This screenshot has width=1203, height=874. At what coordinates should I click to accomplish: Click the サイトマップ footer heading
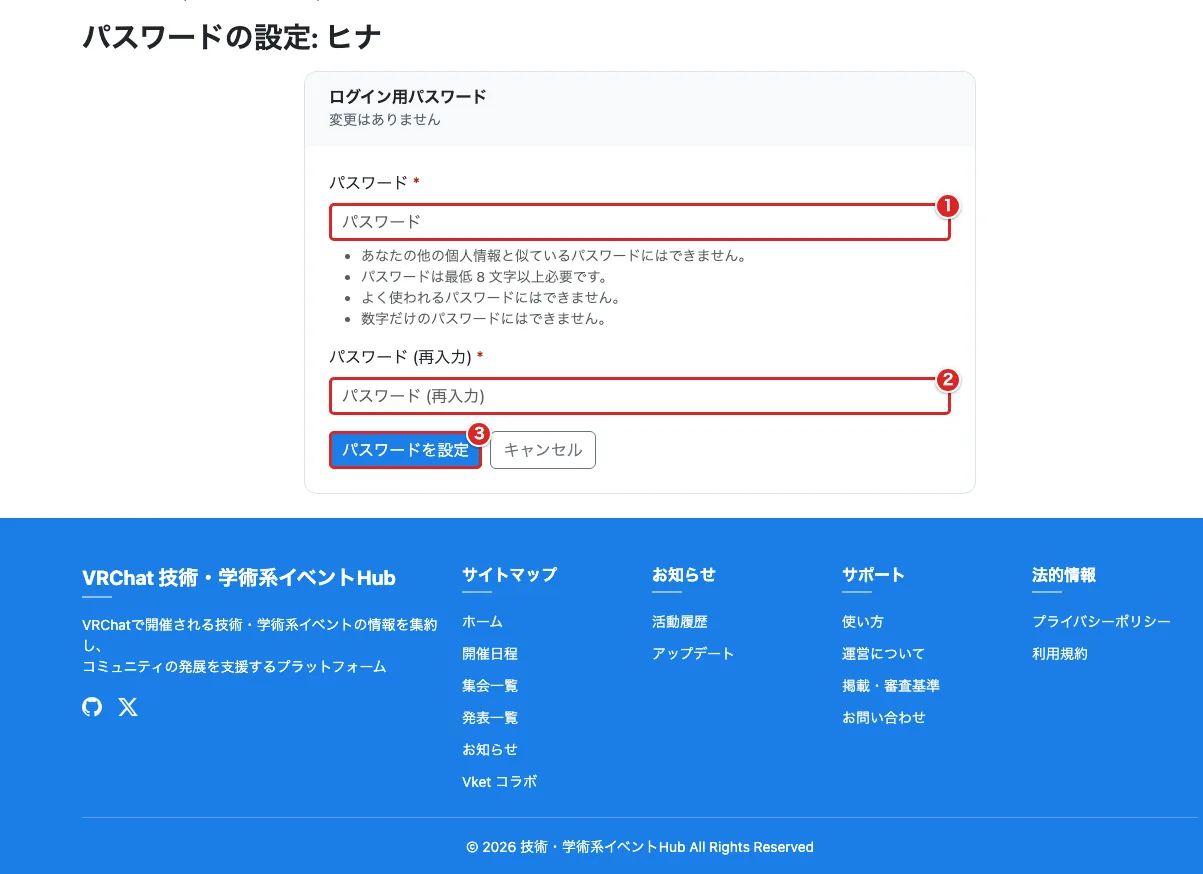pos(509,575)
